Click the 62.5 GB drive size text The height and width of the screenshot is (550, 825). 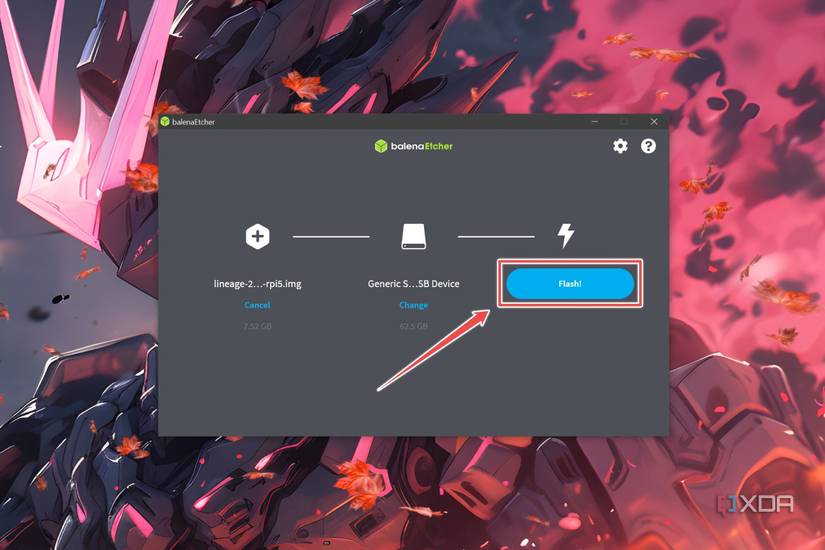click(x=414, y=326)
